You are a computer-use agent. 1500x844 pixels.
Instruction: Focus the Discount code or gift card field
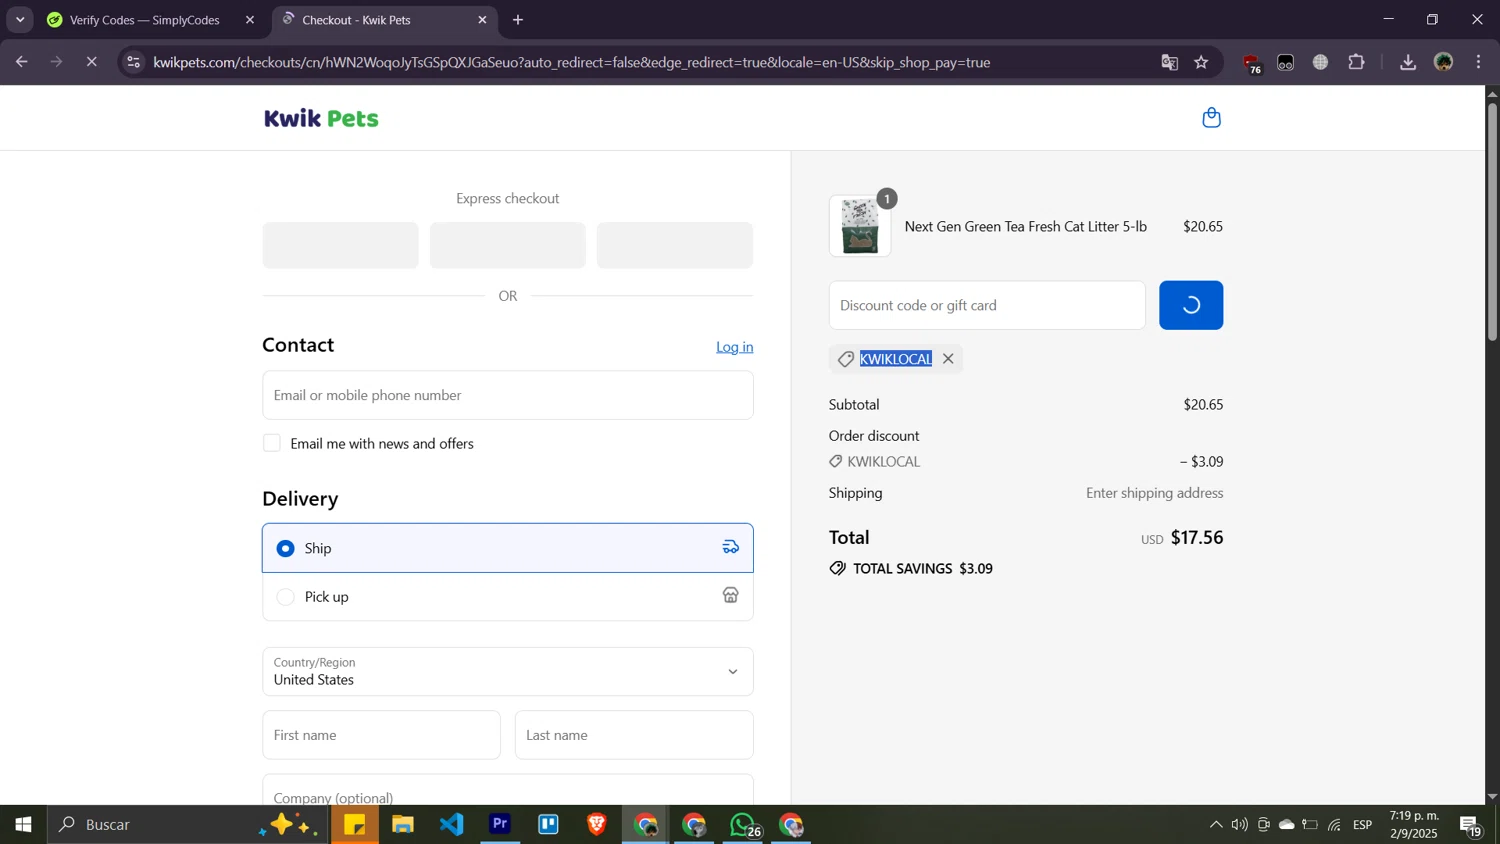[987, 305]
